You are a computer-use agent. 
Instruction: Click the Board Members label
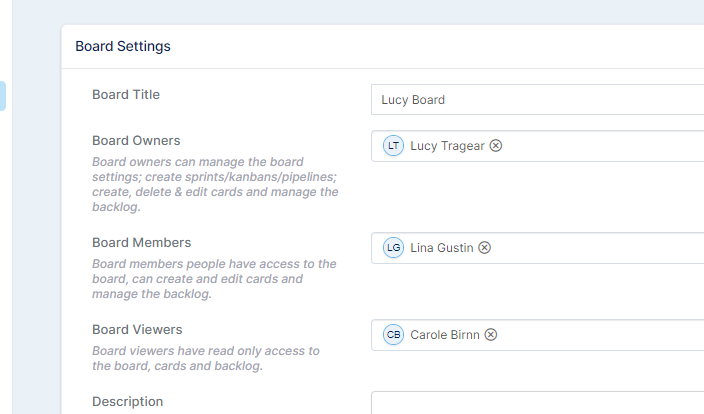pos(141,242)
